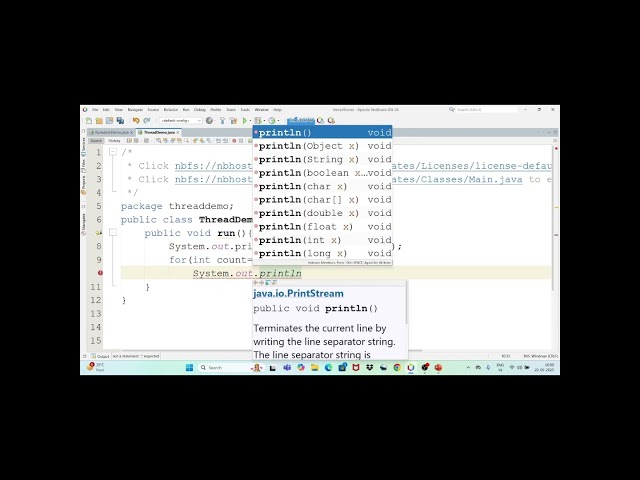Close the RunnableDemo.java tab

[x=131, y=133]
